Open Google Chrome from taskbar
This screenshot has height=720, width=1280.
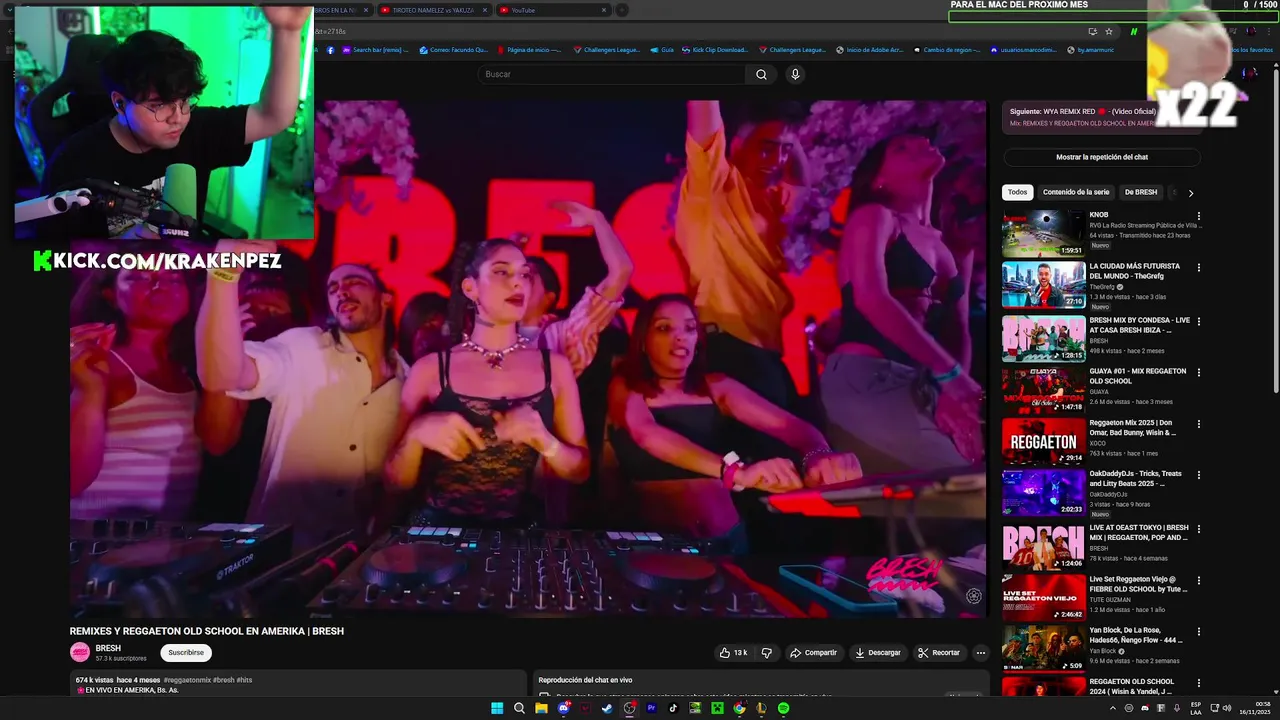(739, 708)
